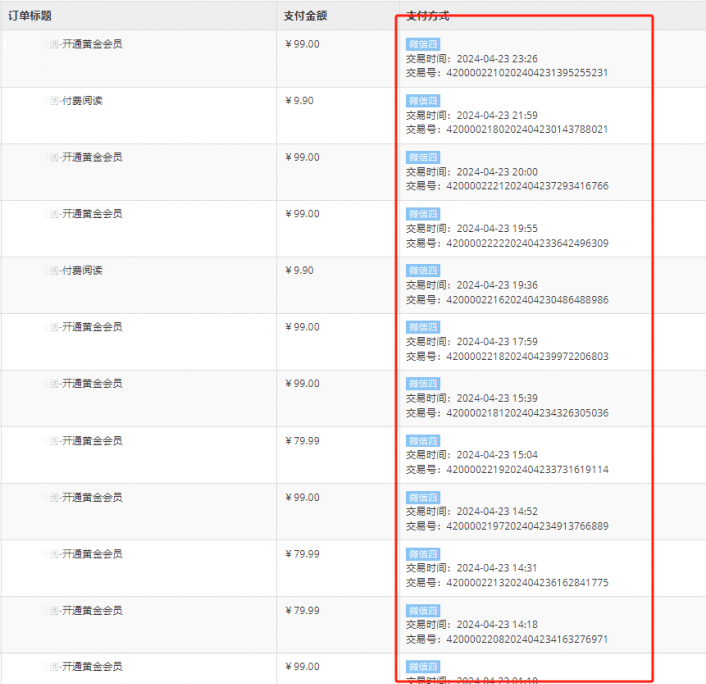The width and height of the screenshot is (706, 684).
Task: Click the WeChat badge above the 15:39 transaction
Action: coord(422,384)
